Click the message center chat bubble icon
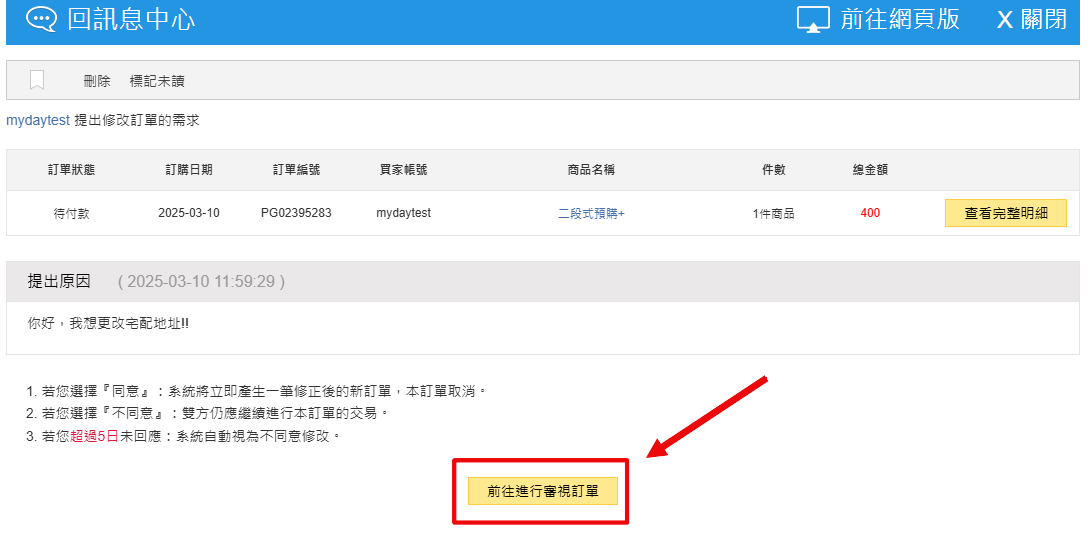Viewport: 1090px width, 538px height. tap(42, 19)
